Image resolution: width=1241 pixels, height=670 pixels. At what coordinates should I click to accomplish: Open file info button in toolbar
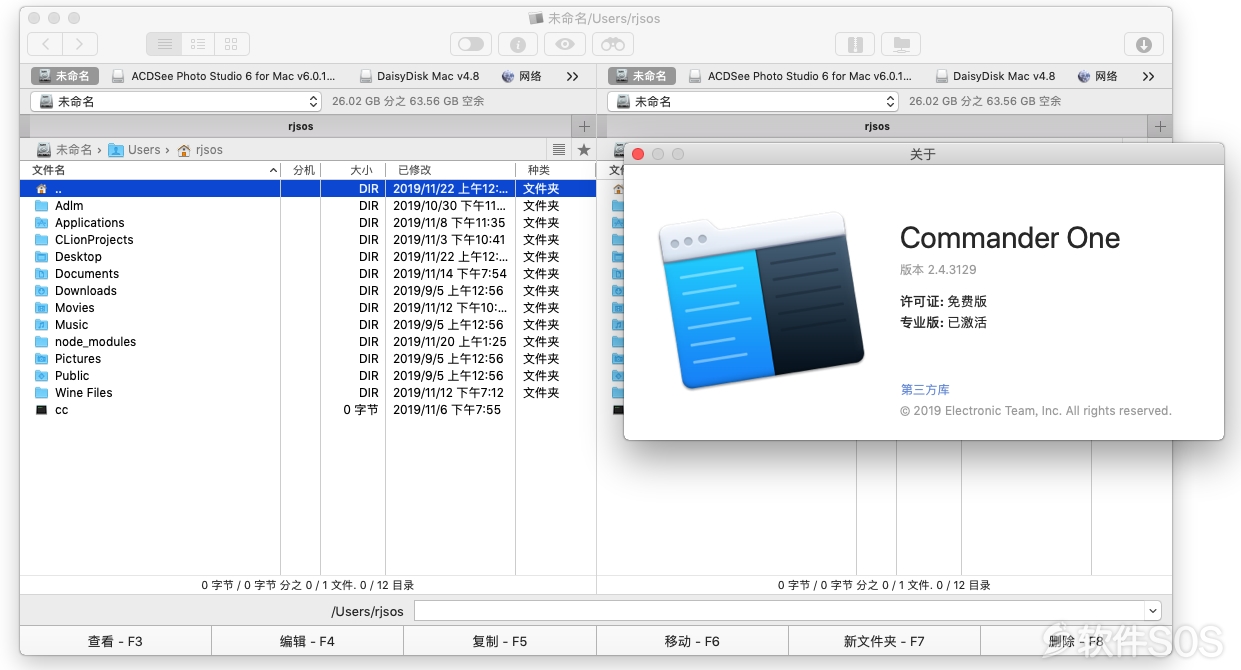point(517,44)
